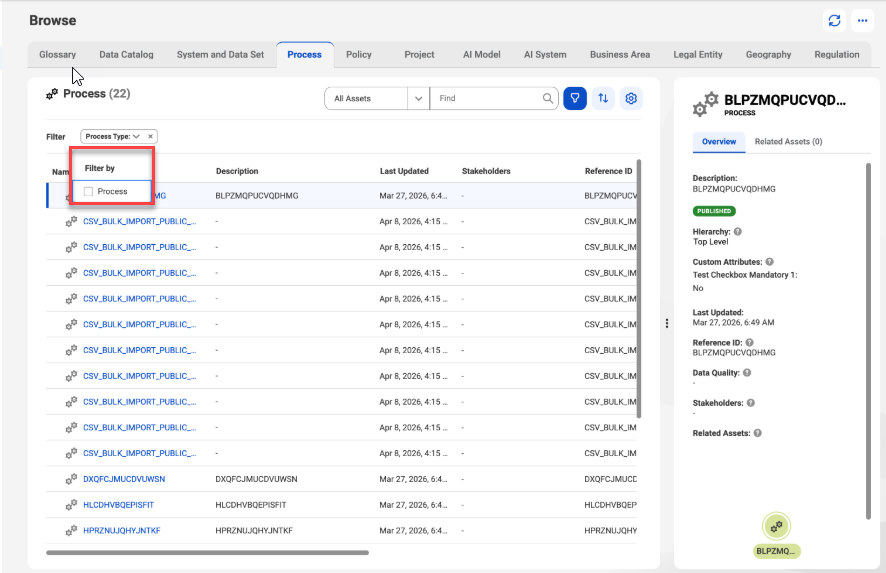Open the Policy tab
The height and width of the screenshot is (573, 886).
tap(359, 55)
